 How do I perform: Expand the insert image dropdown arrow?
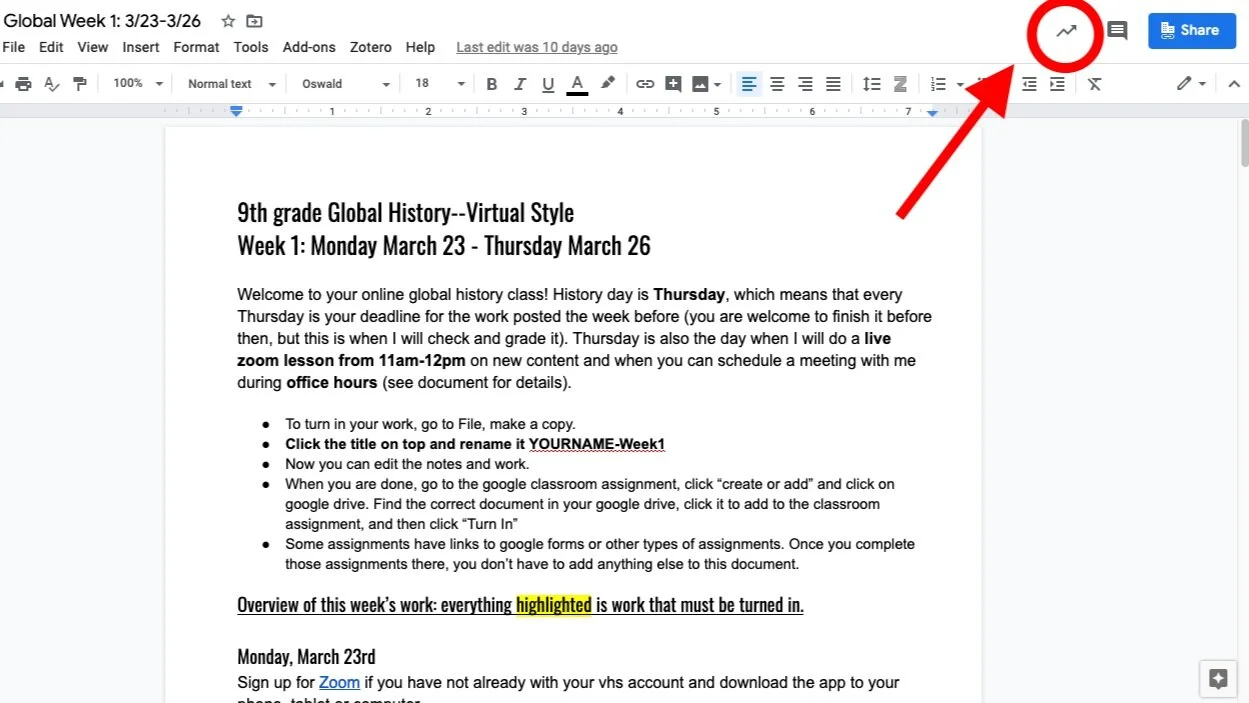717,84
